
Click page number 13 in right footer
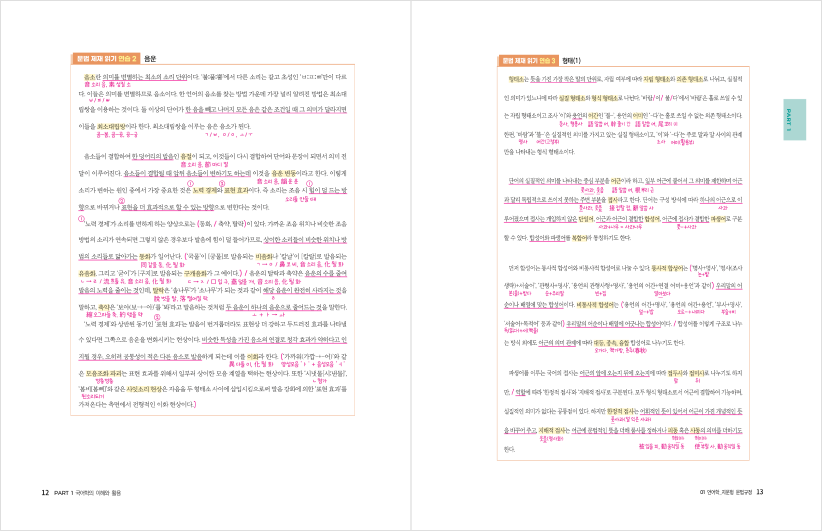tap(760, 491)
